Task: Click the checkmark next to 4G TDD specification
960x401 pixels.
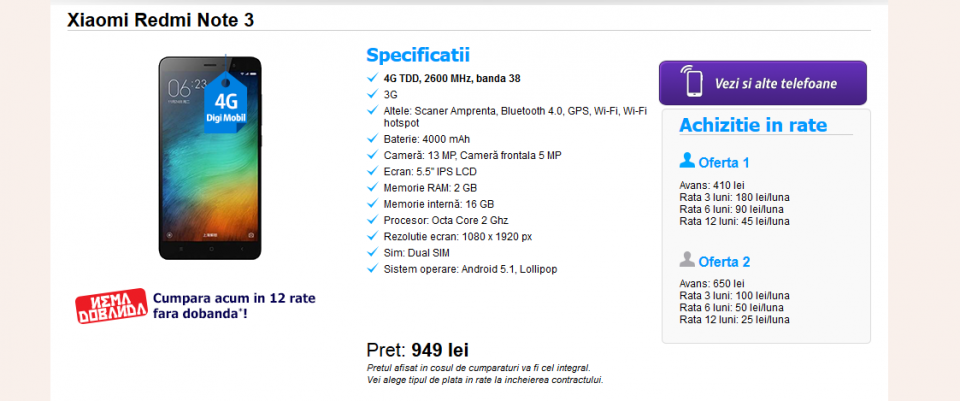Action: (x=373, y=78)
